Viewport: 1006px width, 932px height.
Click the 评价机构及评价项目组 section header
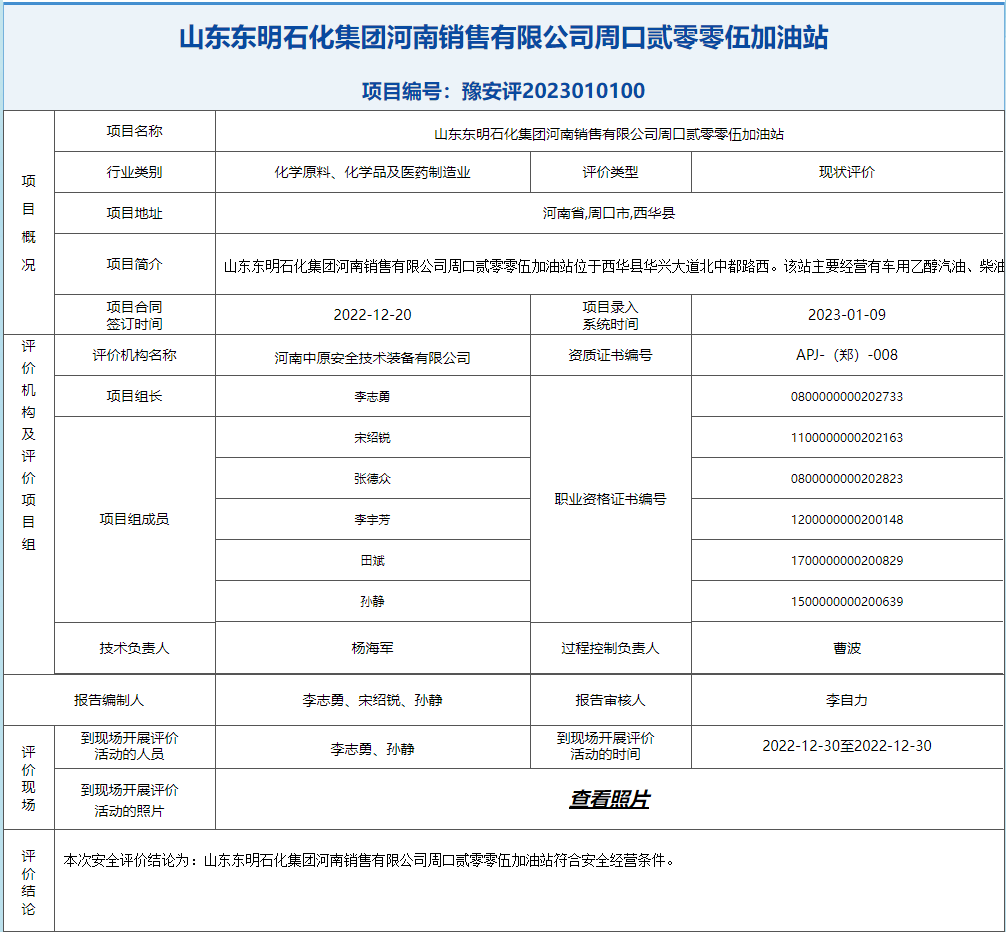(x=29, y=445)
